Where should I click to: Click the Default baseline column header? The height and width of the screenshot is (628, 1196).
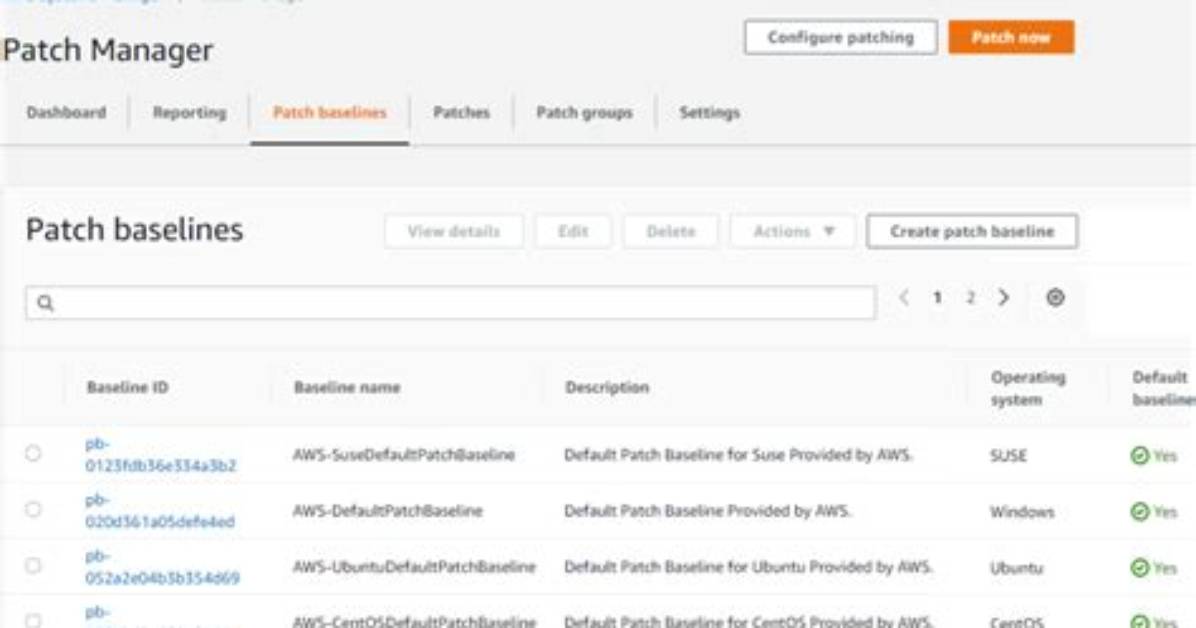point(1163,388)
